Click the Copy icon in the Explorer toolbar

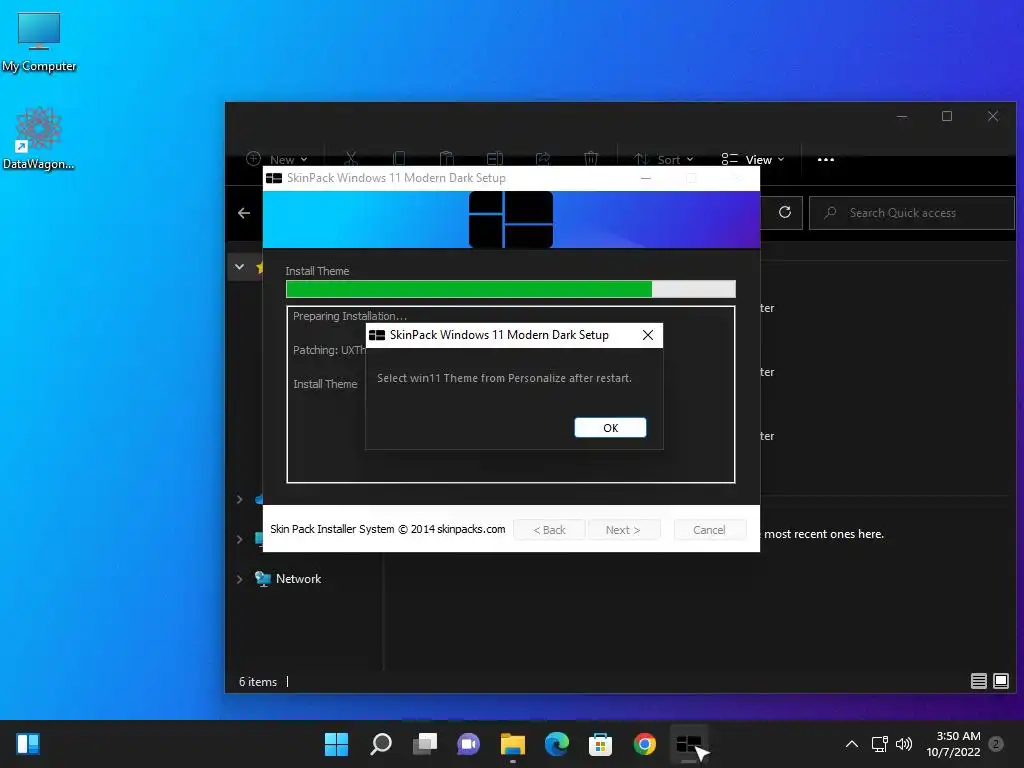click(x=399, y=159)
